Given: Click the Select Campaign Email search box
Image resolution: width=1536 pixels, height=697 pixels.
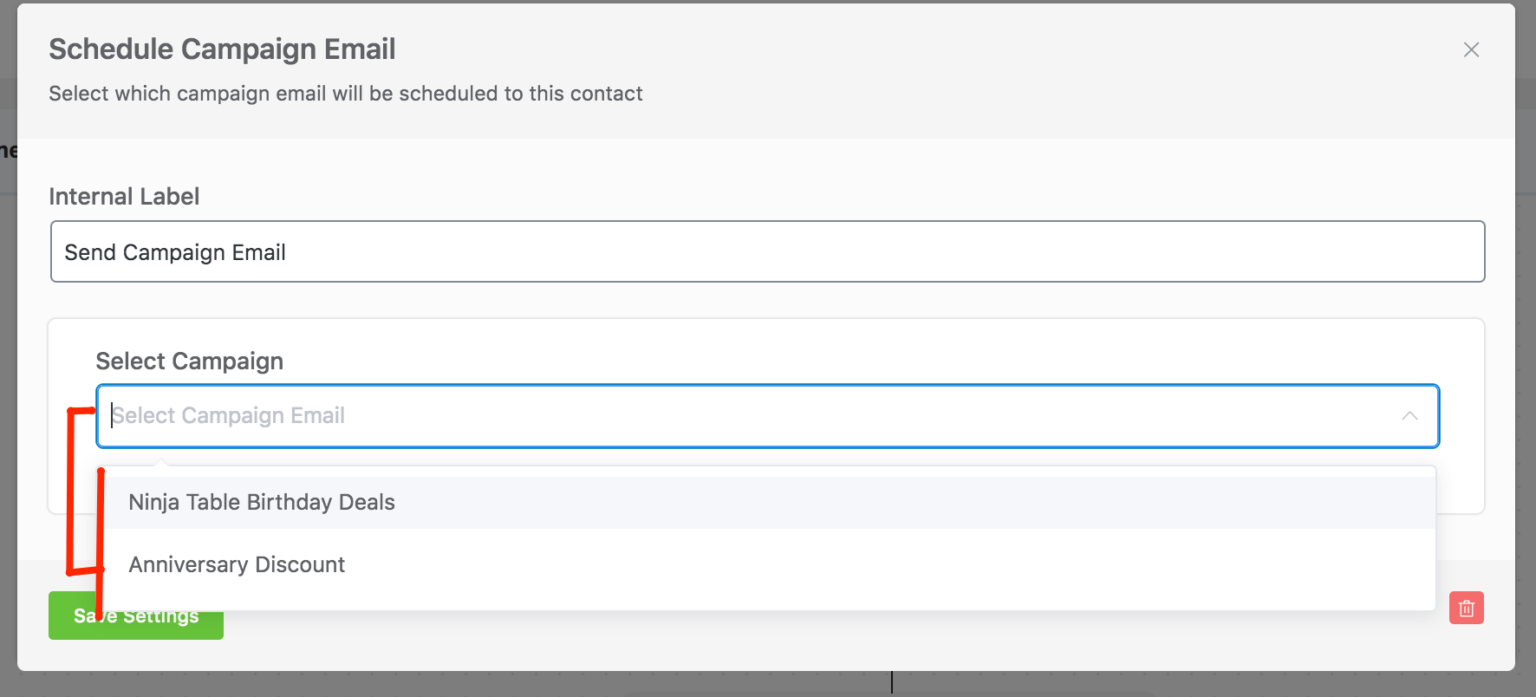Looking at the screenshot, I should click(x=767, y=416).
